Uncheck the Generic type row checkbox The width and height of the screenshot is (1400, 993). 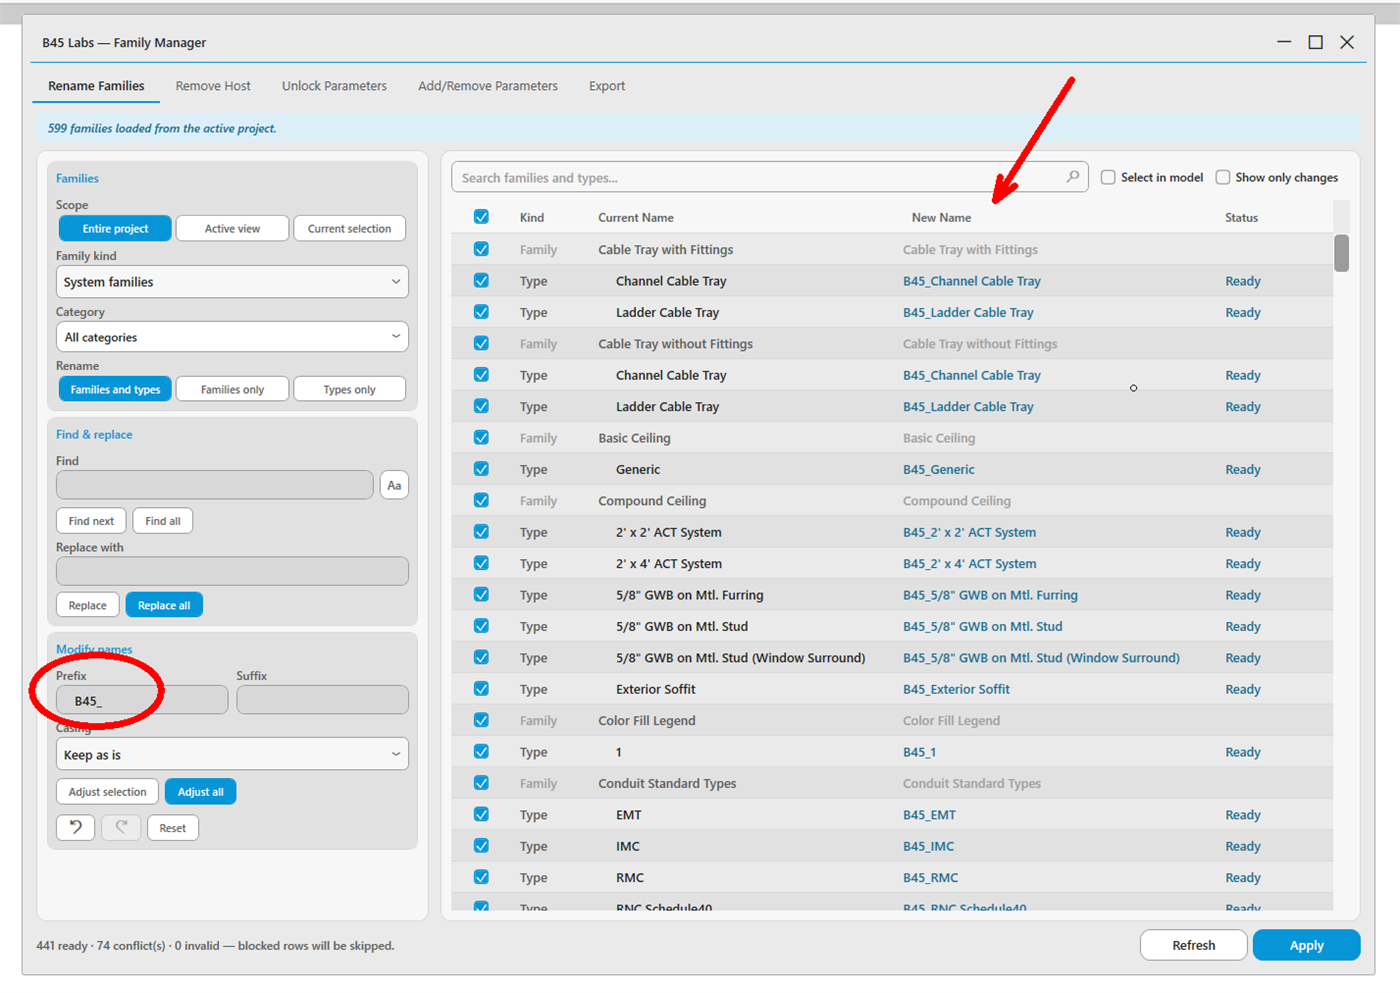click(x=481, y=469)
